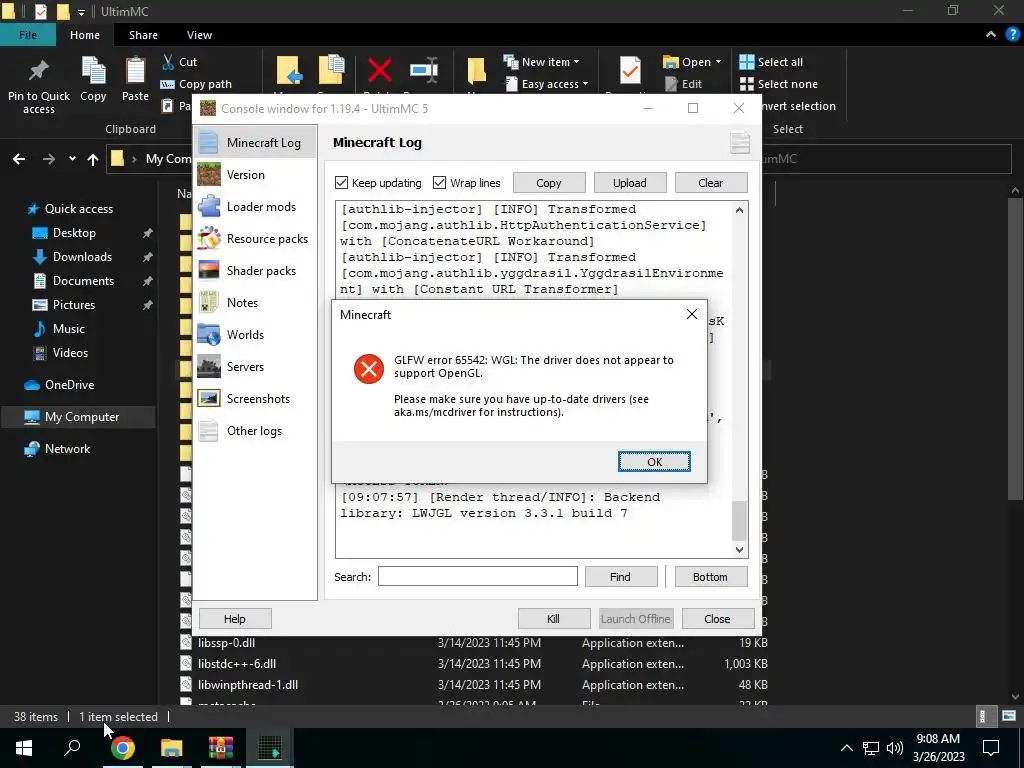Select Downloads in navigation pane
Screen dimensions: 1024x768
(82, 257)
